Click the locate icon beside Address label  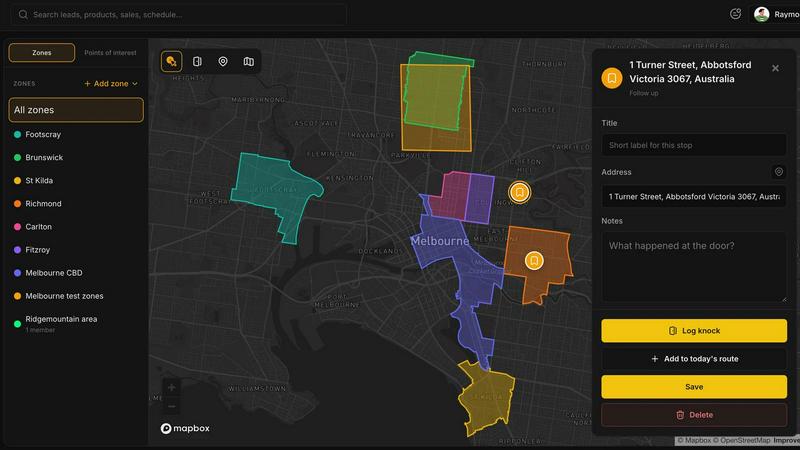click(779, 172)
